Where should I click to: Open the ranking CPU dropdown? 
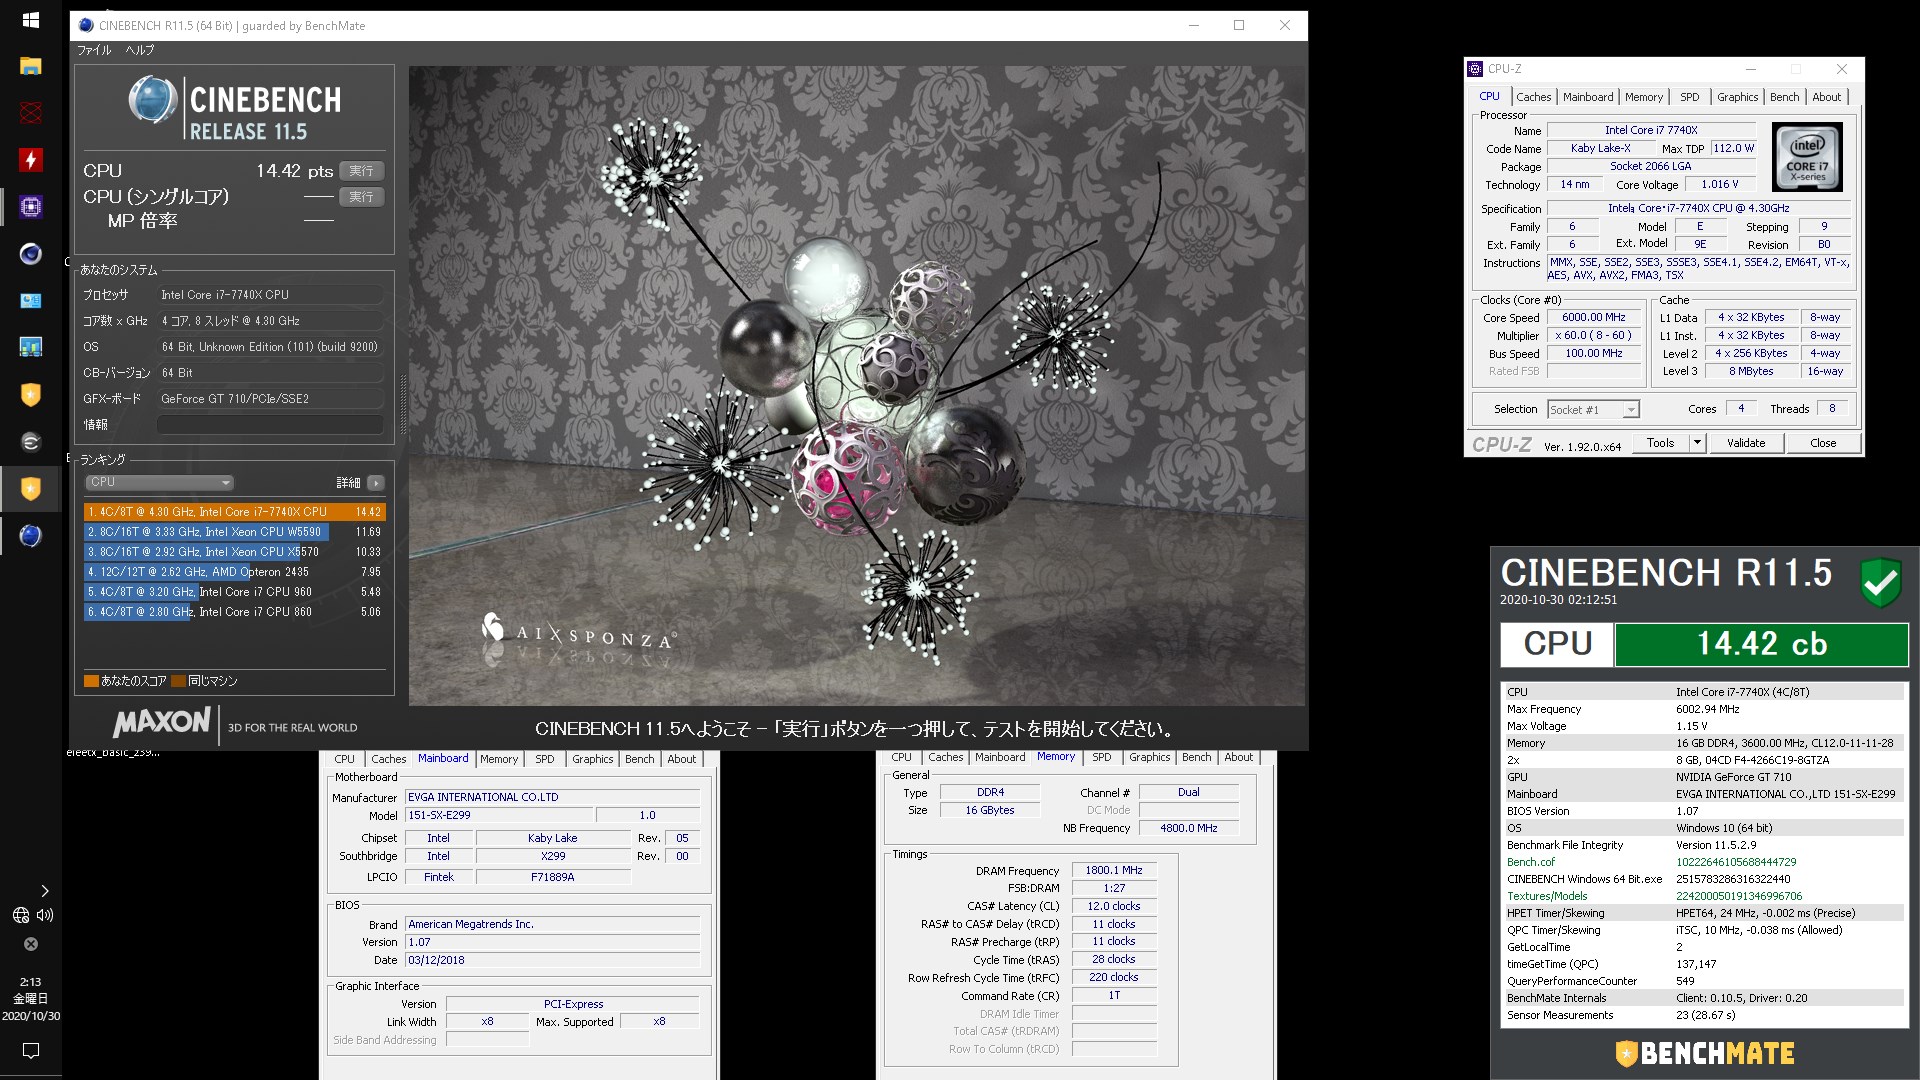pos(159,482)
